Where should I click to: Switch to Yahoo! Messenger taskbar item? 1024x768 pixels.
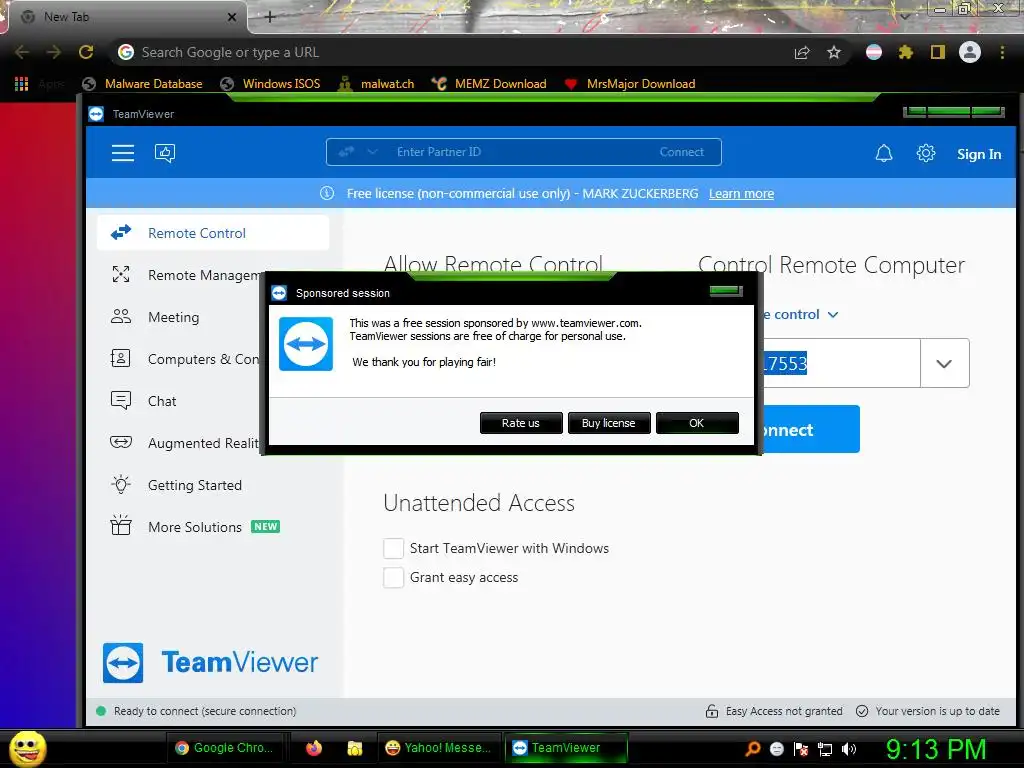439,748
